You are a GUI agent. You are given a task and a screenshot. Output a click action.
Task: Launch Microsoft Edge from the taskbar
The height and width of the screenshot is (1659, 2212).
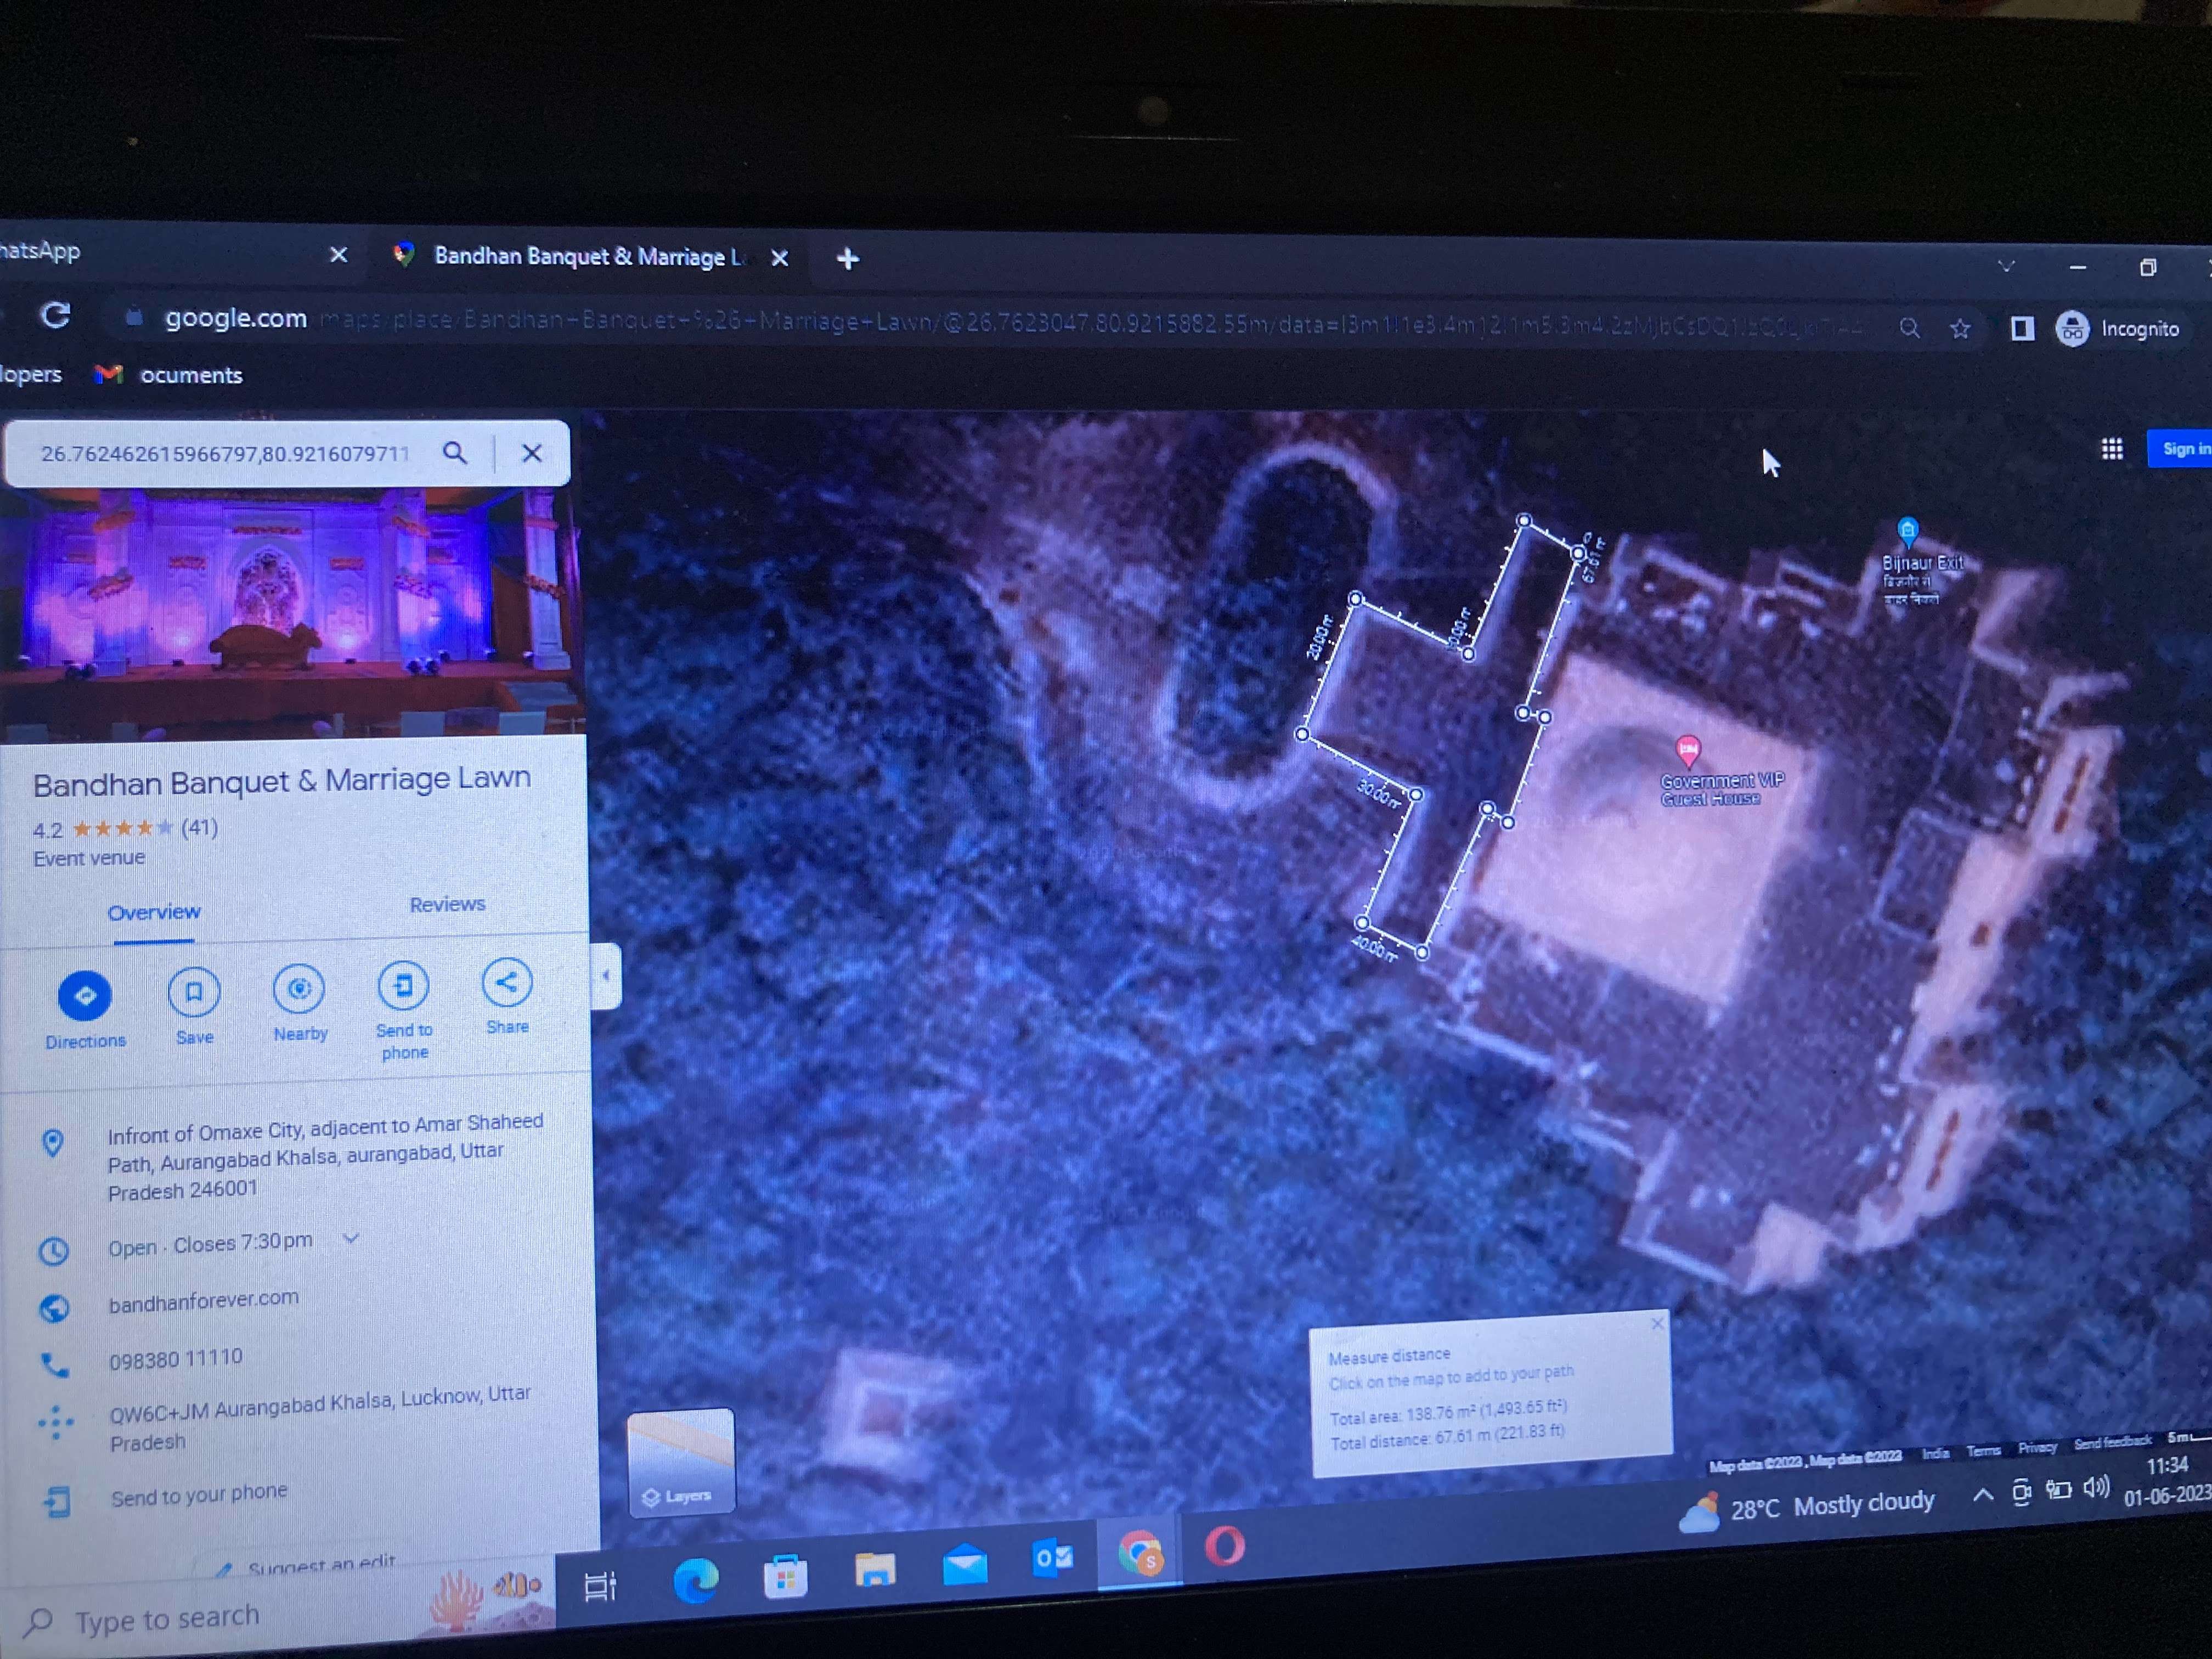(696, 1581)
